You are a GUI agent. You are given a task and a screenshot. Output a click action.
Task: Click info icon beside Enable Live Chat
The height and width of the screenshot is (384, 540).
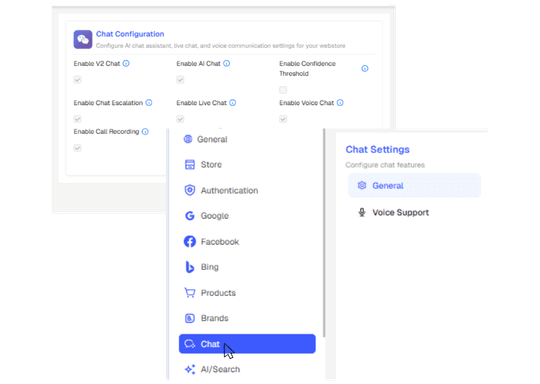click(x=233, y=103)
